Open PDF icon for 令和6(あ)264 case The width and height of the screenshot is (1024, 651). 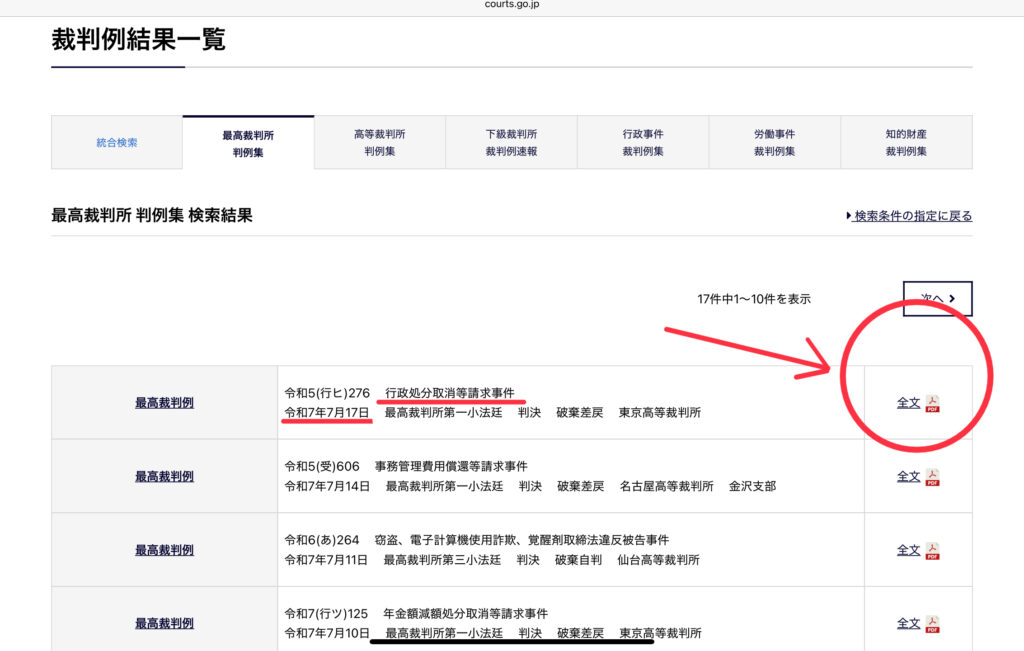pyautogui.click(x=933, y=551)
